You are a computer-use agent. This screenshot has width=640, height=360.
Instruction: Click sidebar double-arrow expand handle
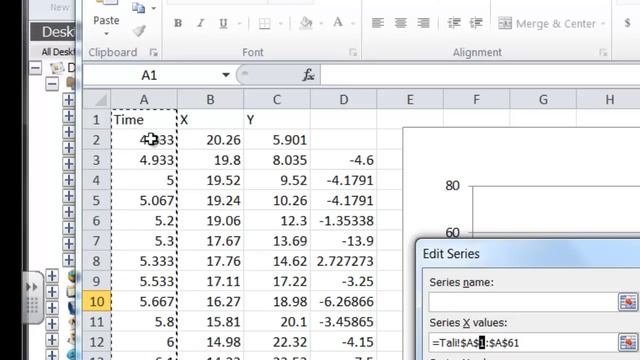tap(31, 287)
